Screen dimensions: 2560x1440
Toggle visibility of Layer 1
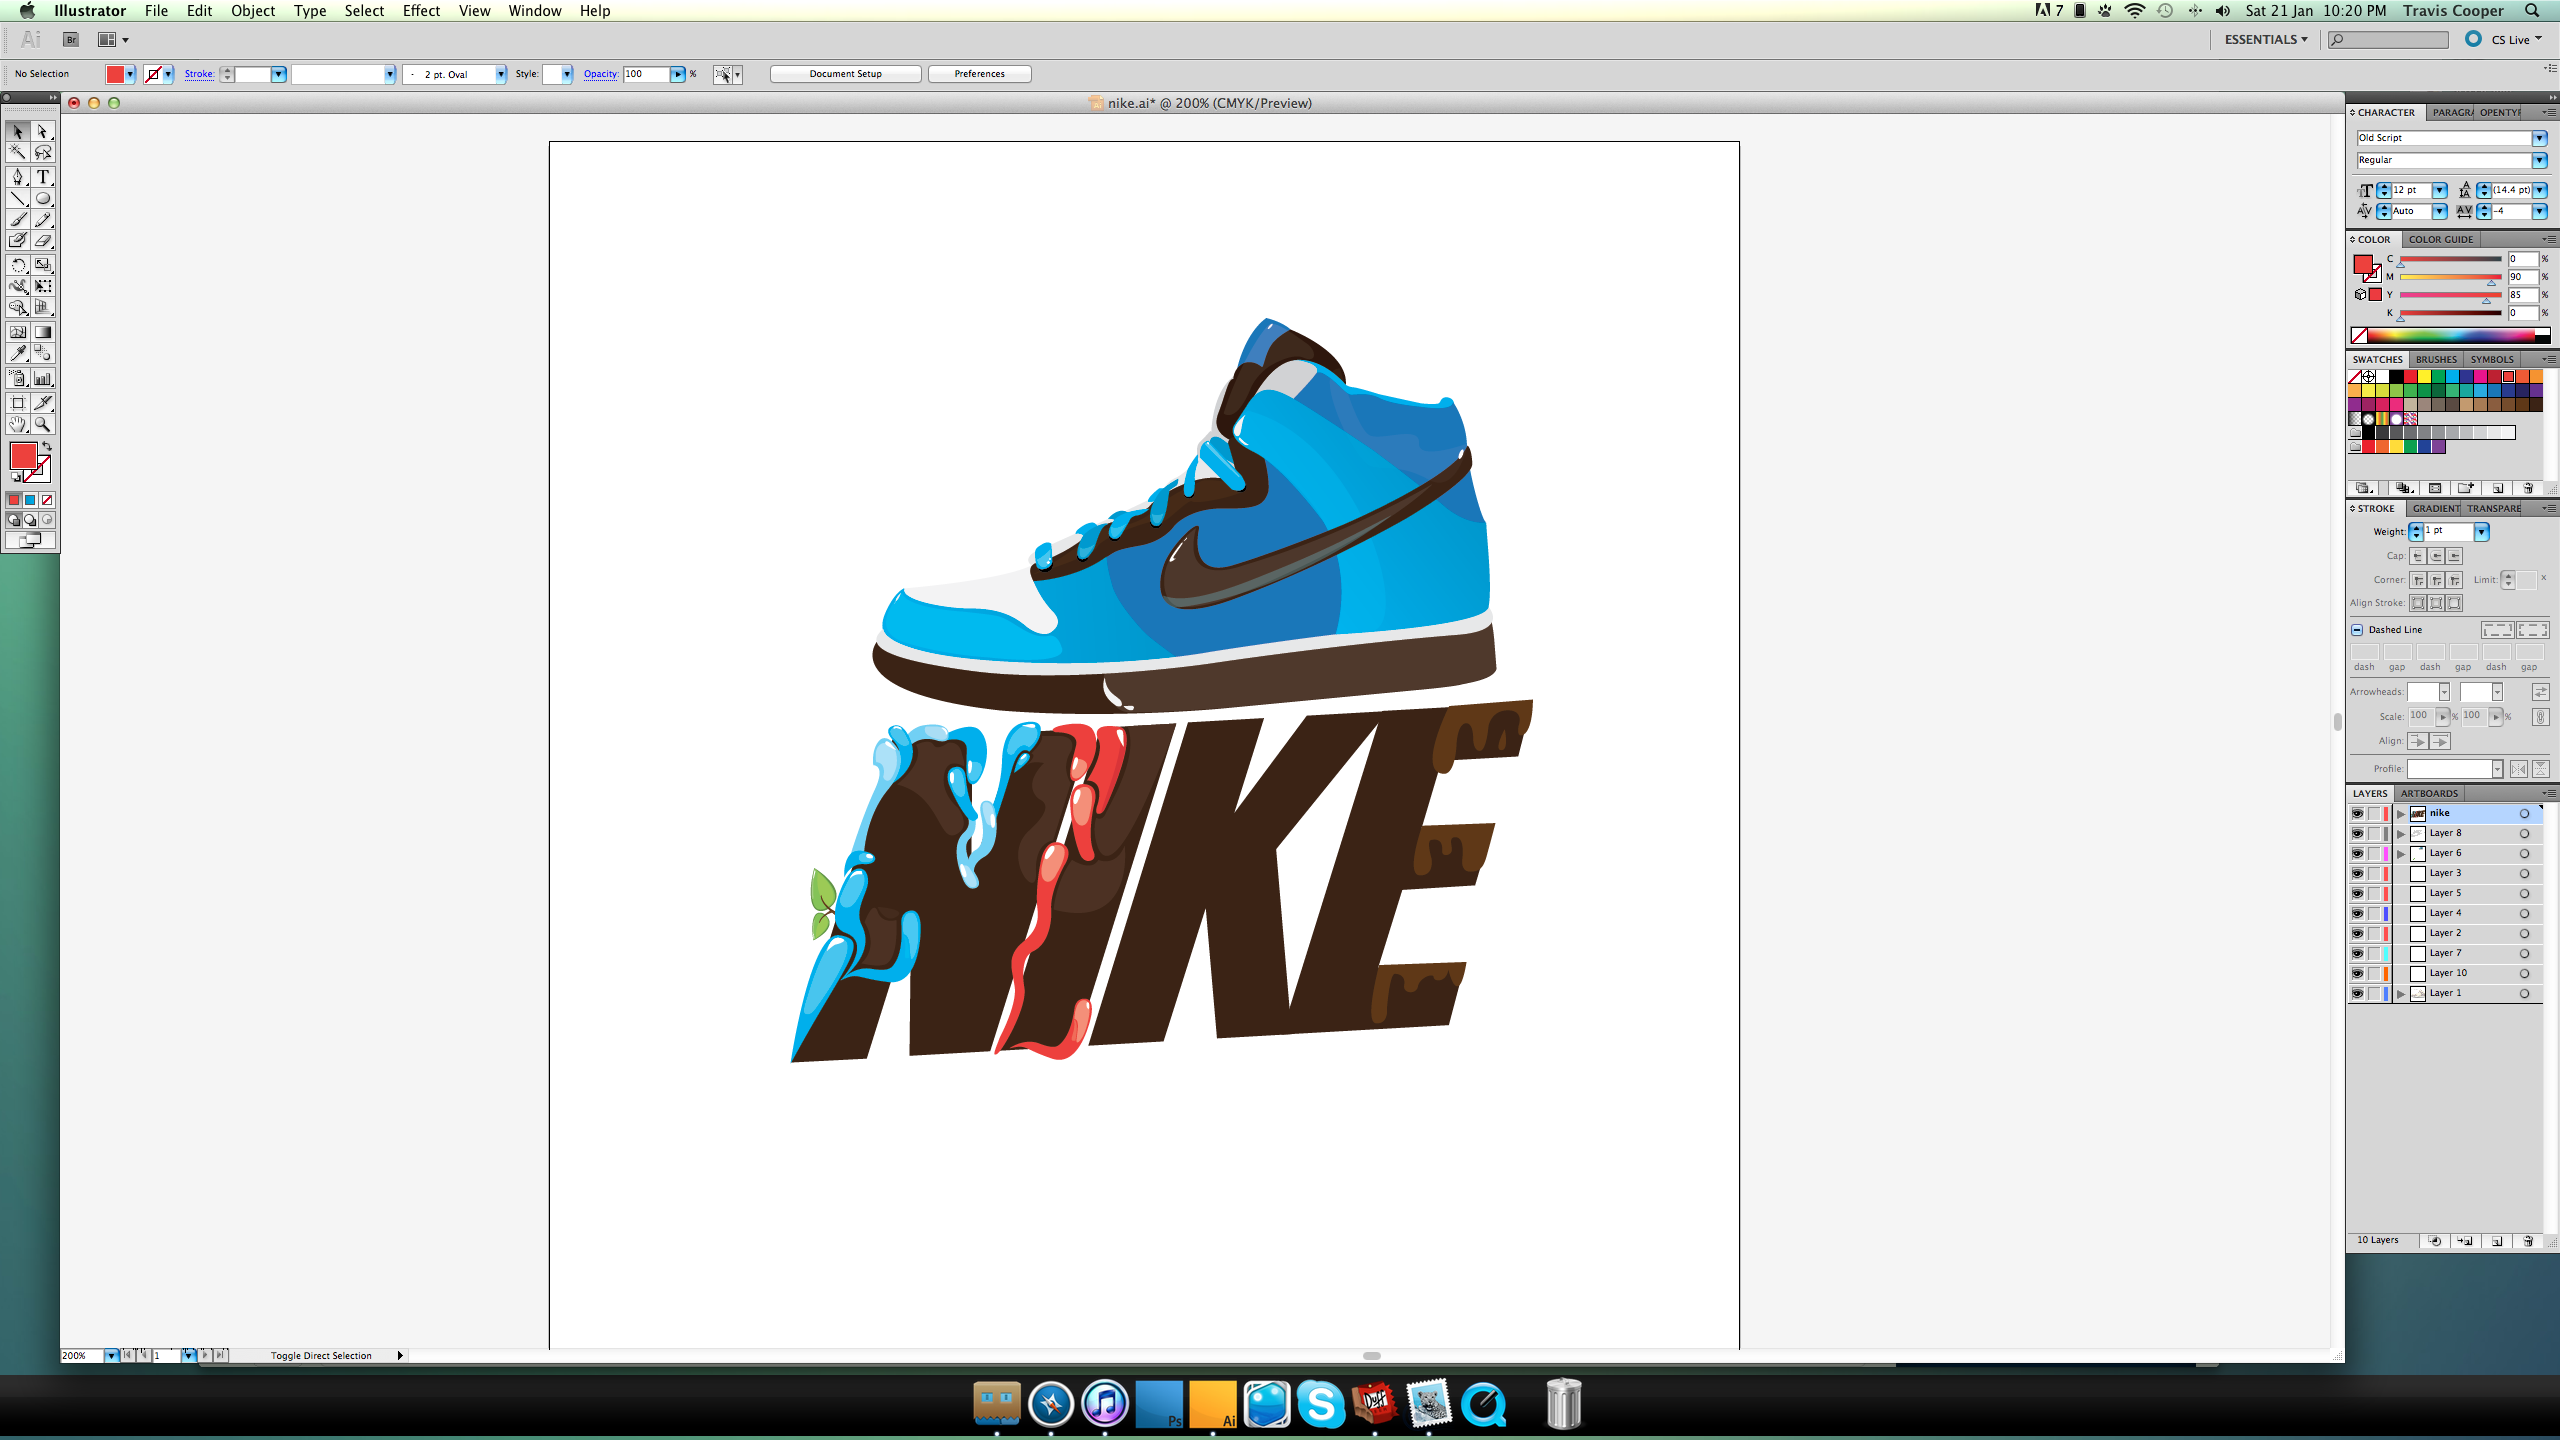click(x=2357, y=993)
